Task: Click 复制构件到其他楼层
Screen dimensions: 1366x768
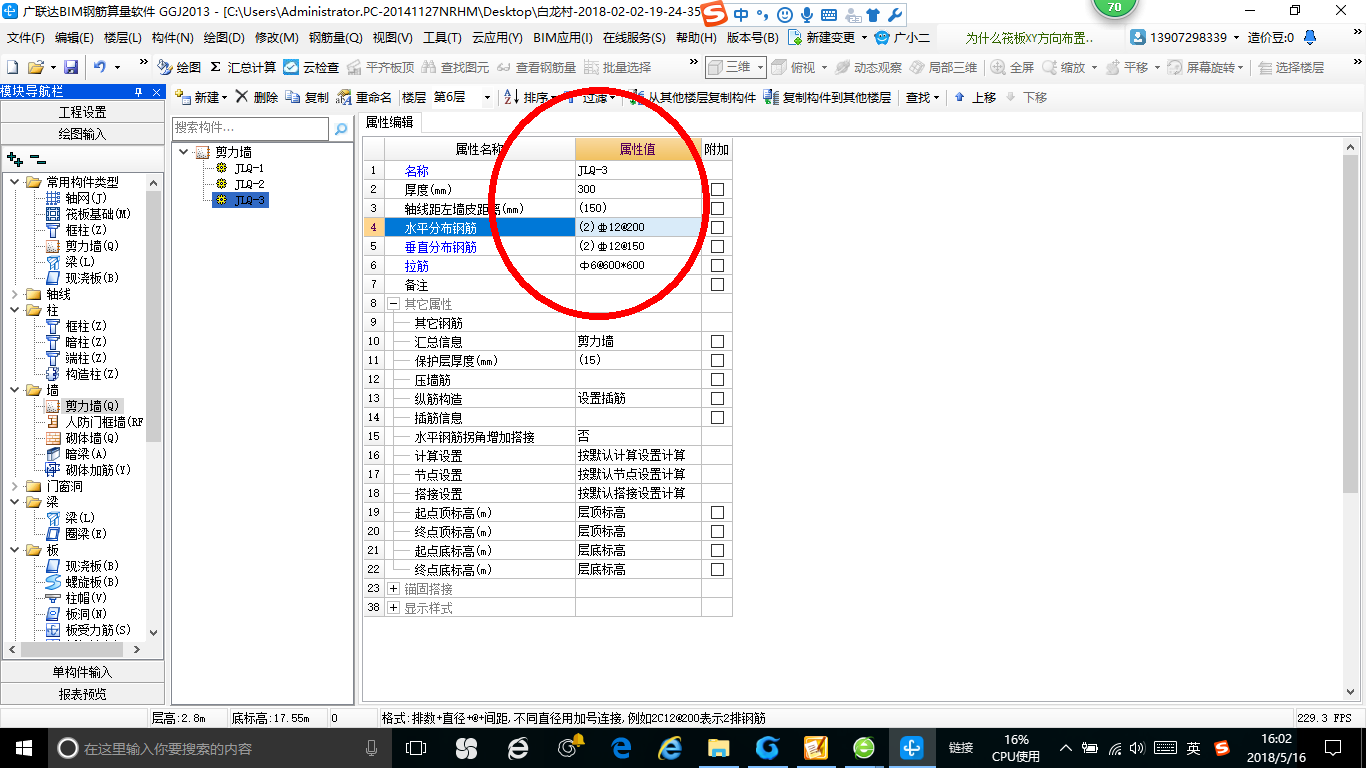Action: pos(827,97)
